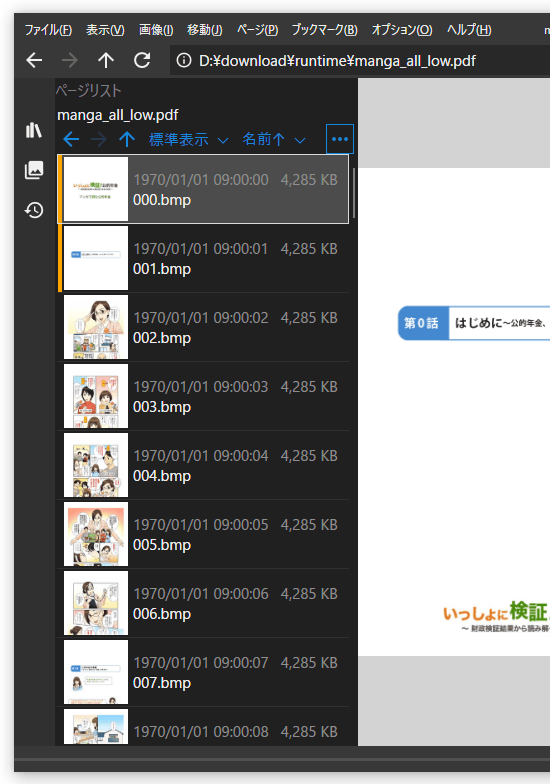Open the bookshelf panel from the sidebar

click(x=34, y=130)
